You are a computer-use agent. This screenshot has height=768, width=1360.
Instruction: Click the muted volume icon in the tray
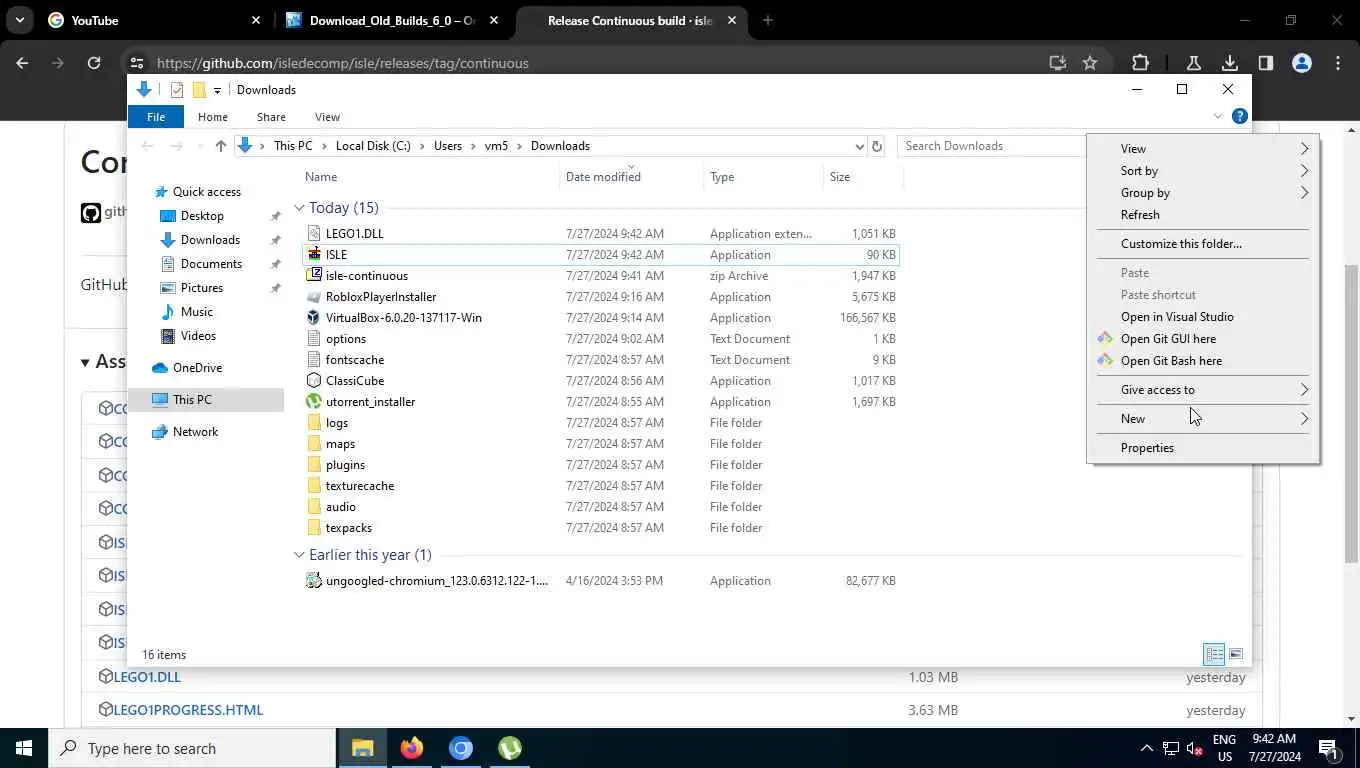tap(1194, 748)
